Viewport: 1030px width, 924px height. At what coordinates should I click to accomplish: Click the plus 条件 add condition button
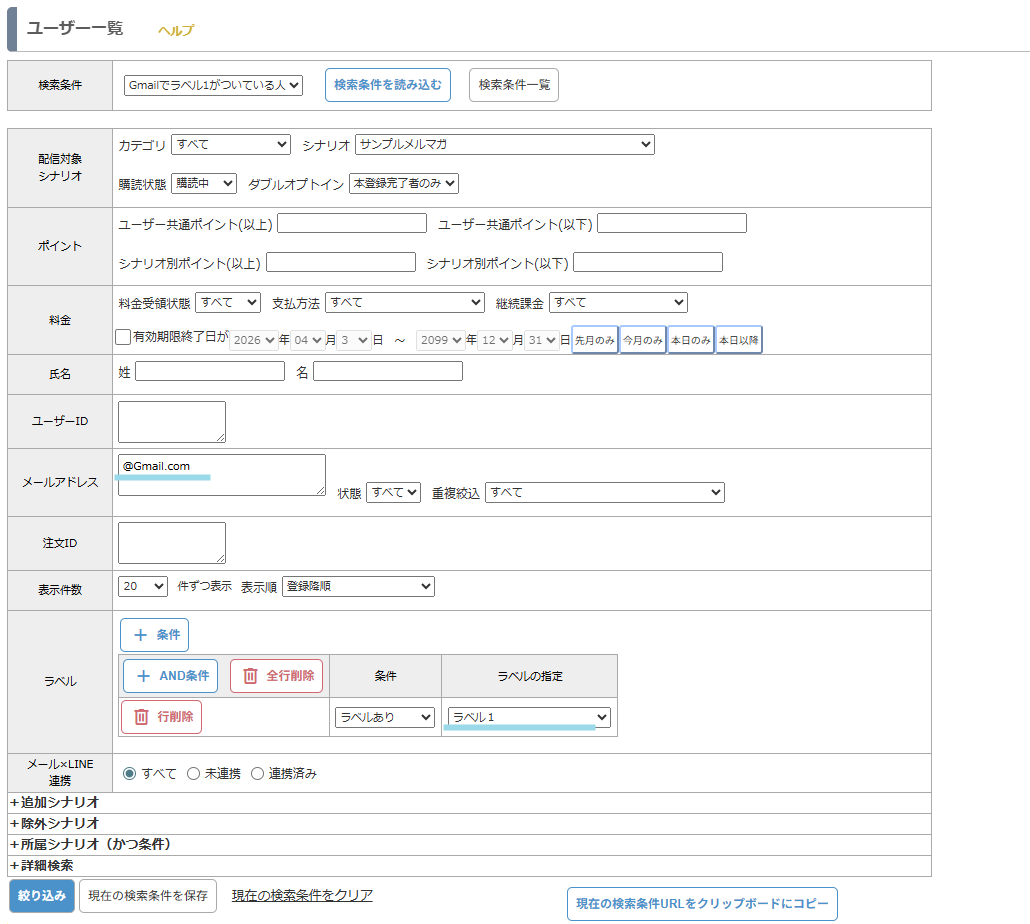click(x=154, y=635)
